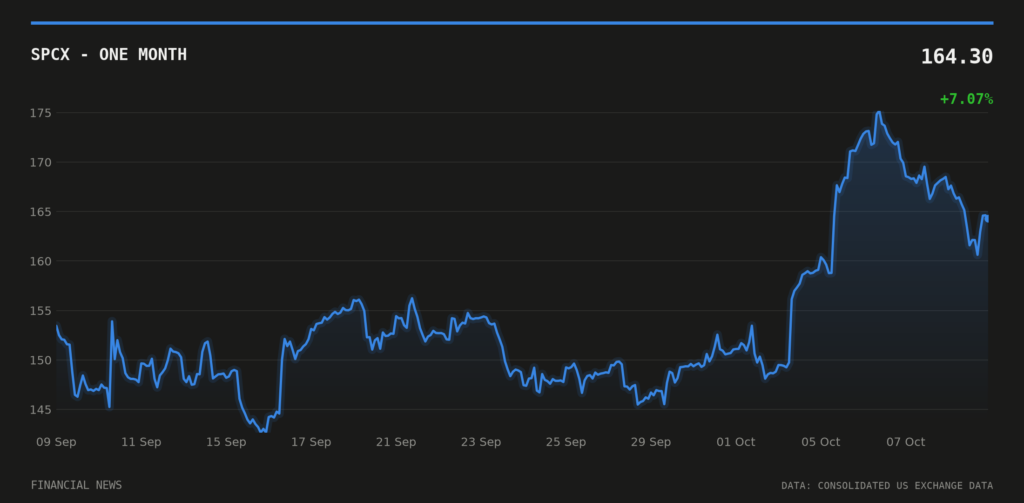Click the 09 Sep date label
This screenshot has width=1024, height=503.
click(x=56, y=442)
